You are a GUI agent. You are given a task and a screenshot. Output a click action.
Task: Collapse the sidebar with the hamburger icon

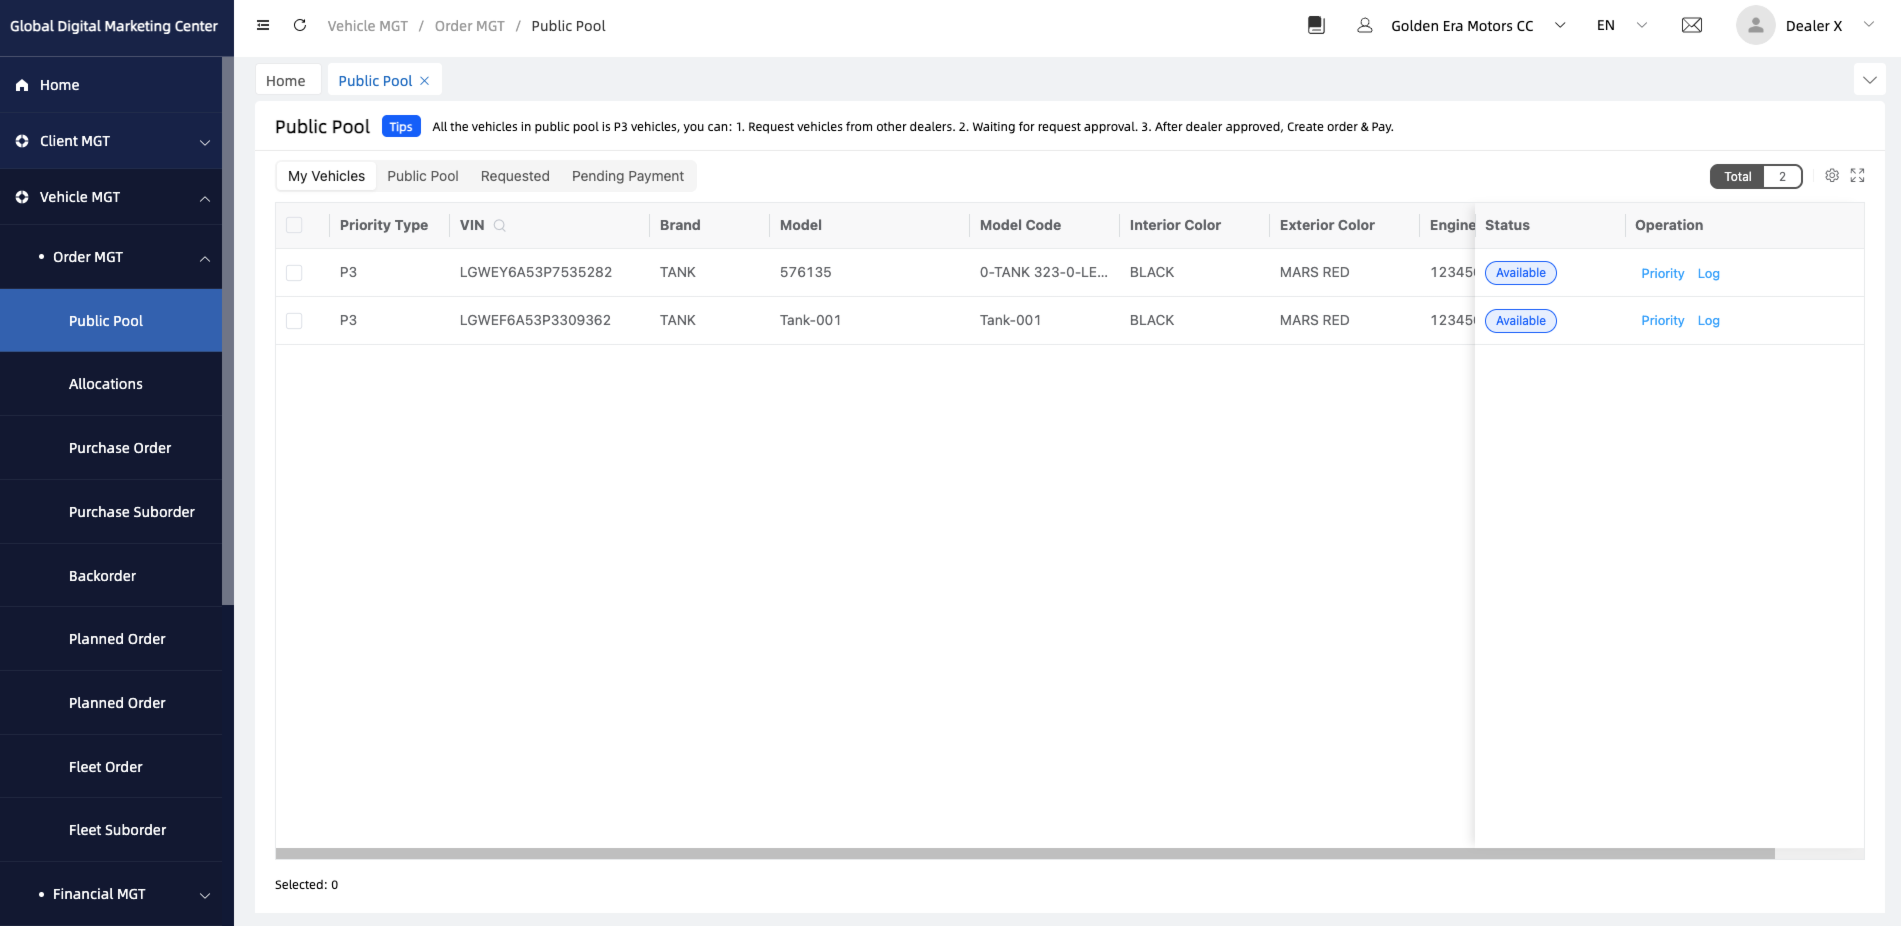click(x=263, y=26)
